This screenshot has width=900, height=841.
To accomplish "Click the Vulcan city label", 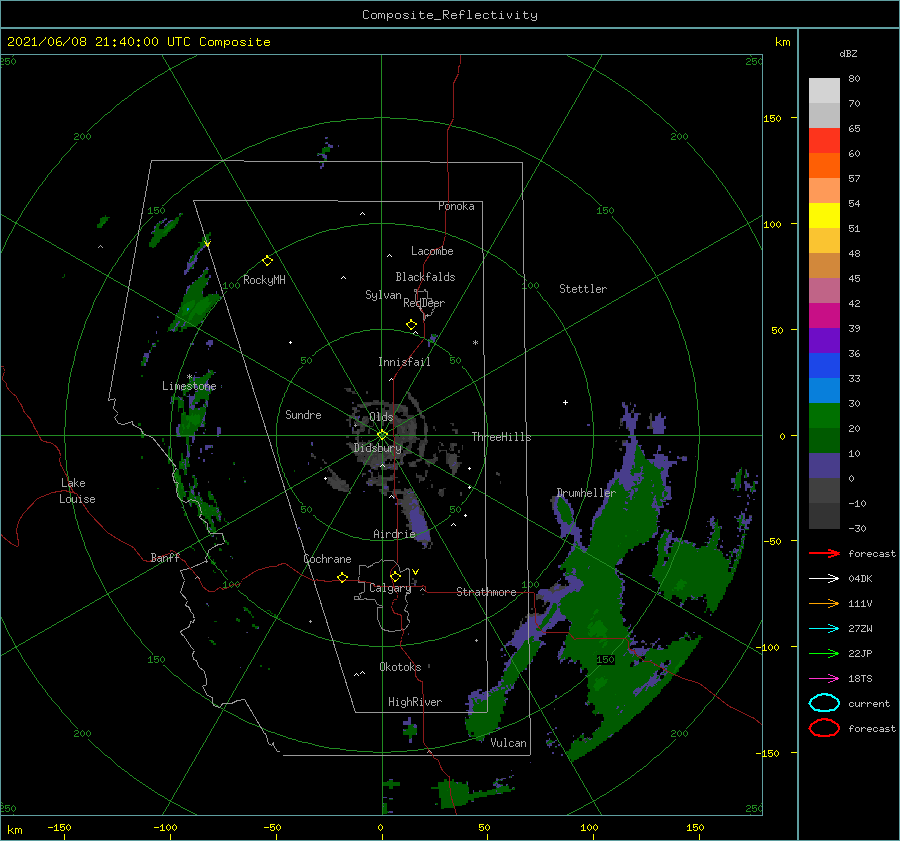I will (509, 742).
